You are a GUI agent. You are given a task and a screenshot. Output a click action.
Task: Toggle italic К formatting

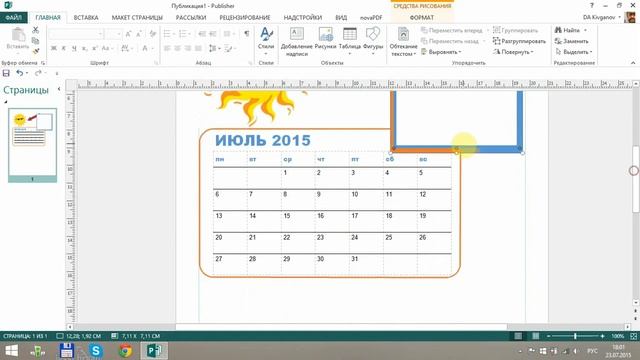pos(64,48)
